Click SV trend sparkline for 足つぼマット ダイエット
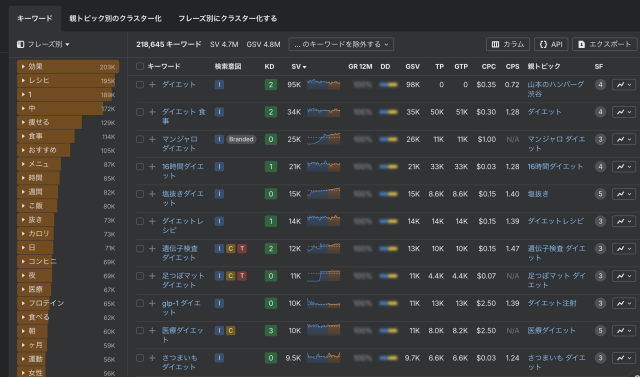This screenshot has height=377, width=640. 323,276
